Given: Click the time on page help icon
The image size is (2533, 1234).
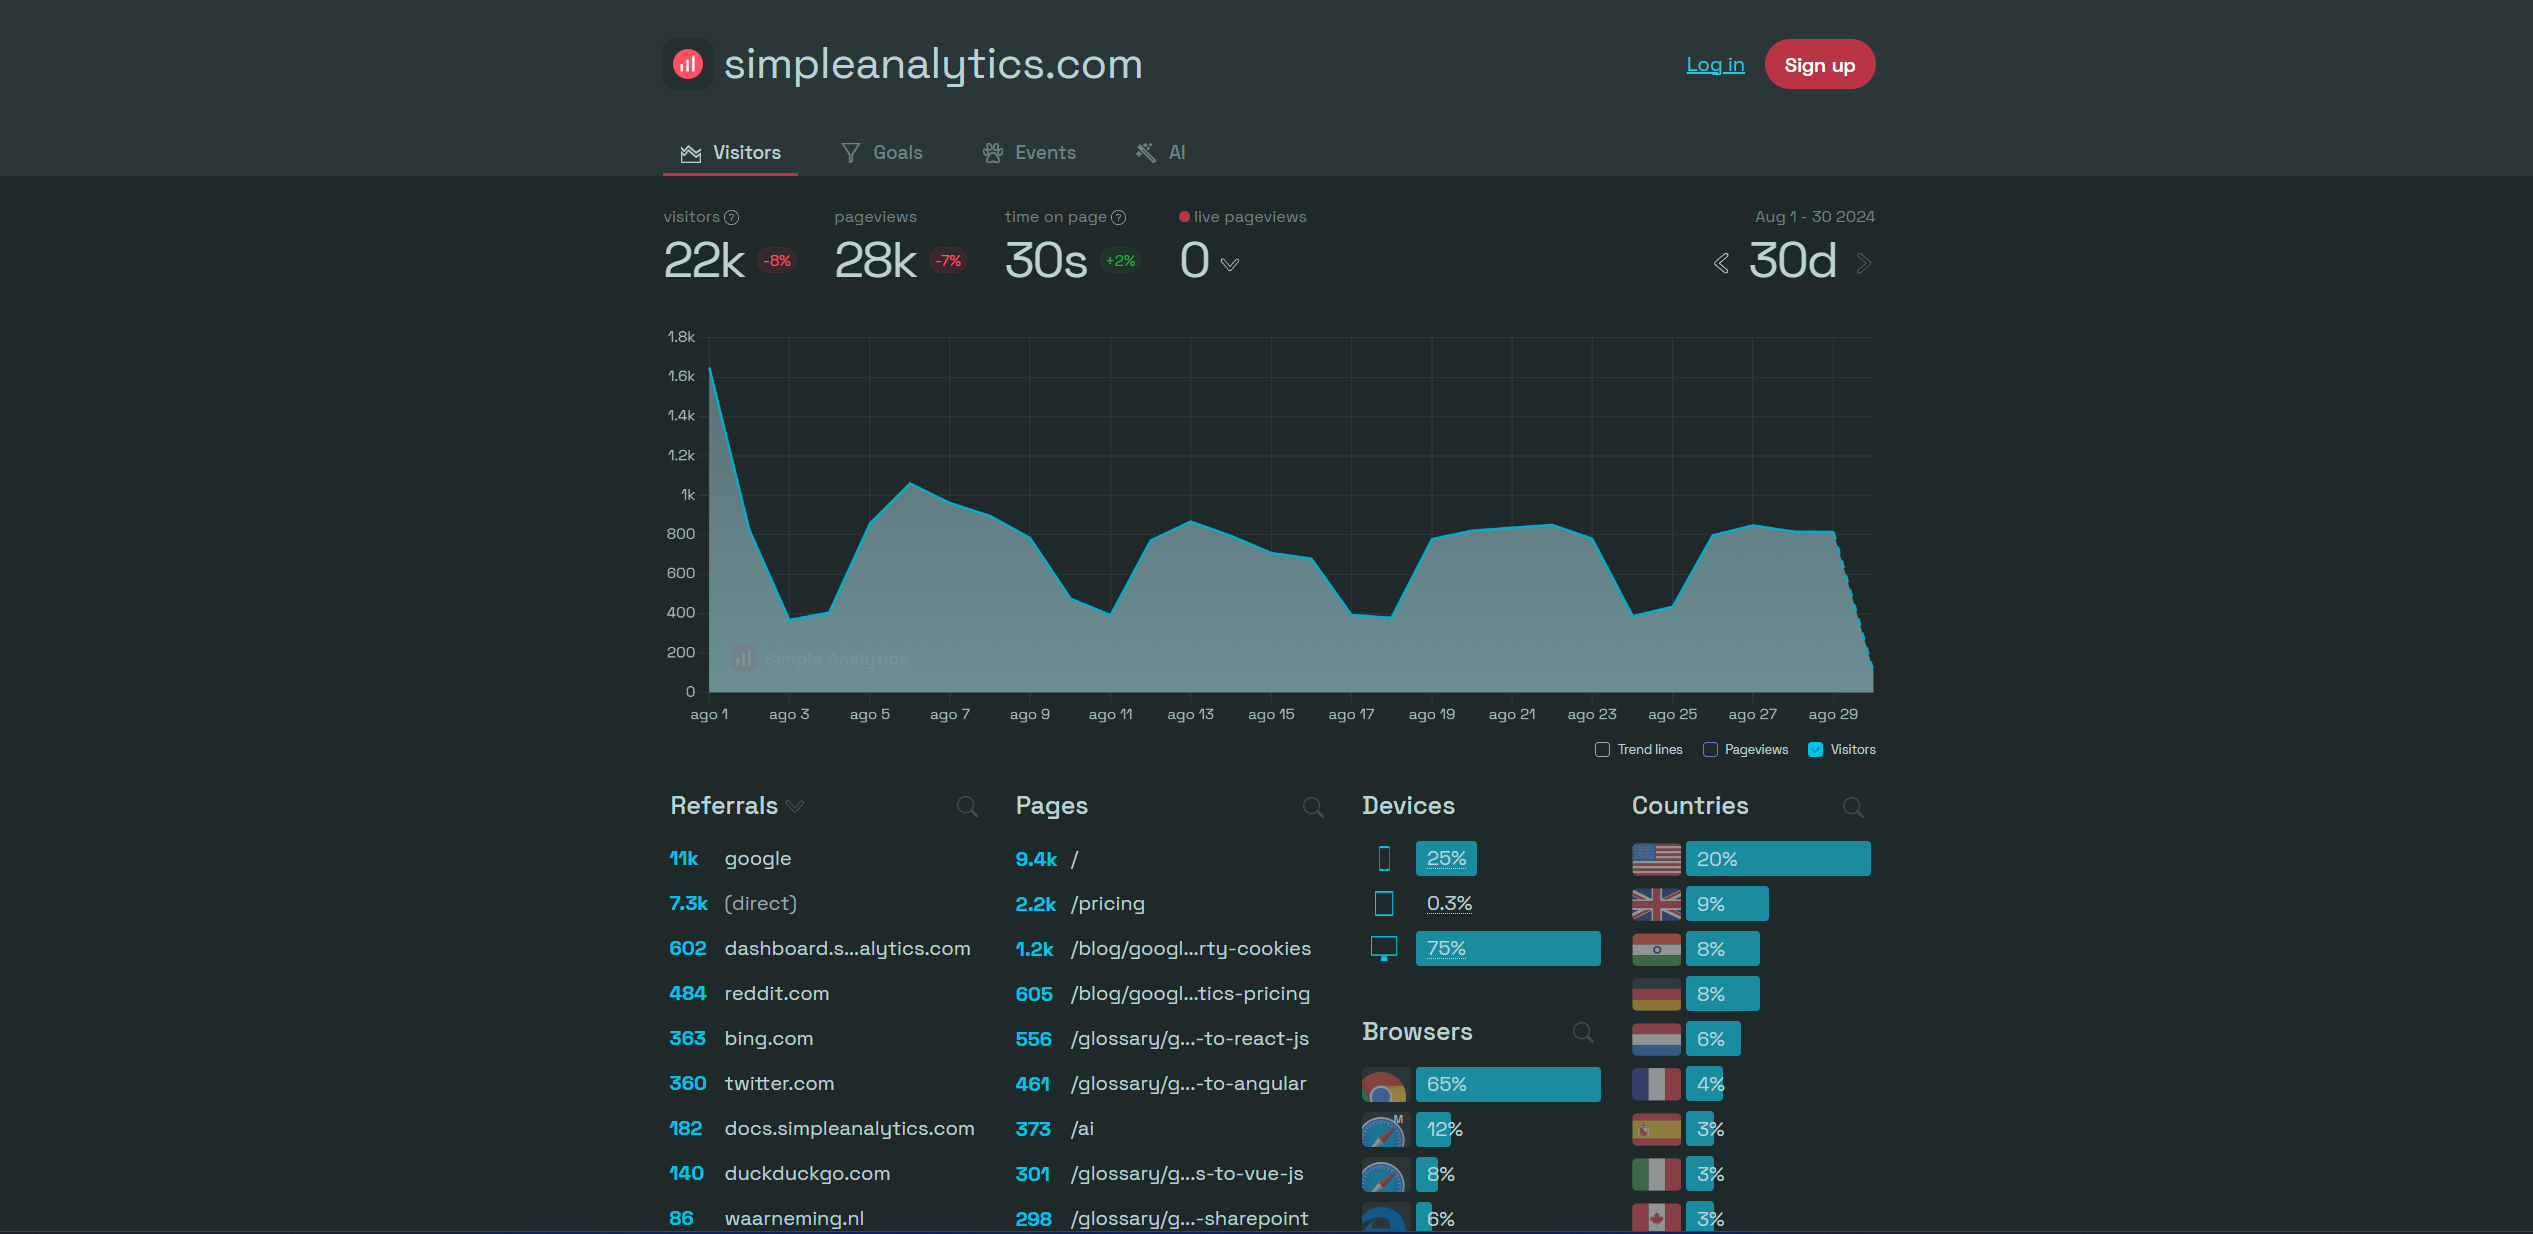Looking at the screenshot, I should (x=1118, y=218).
